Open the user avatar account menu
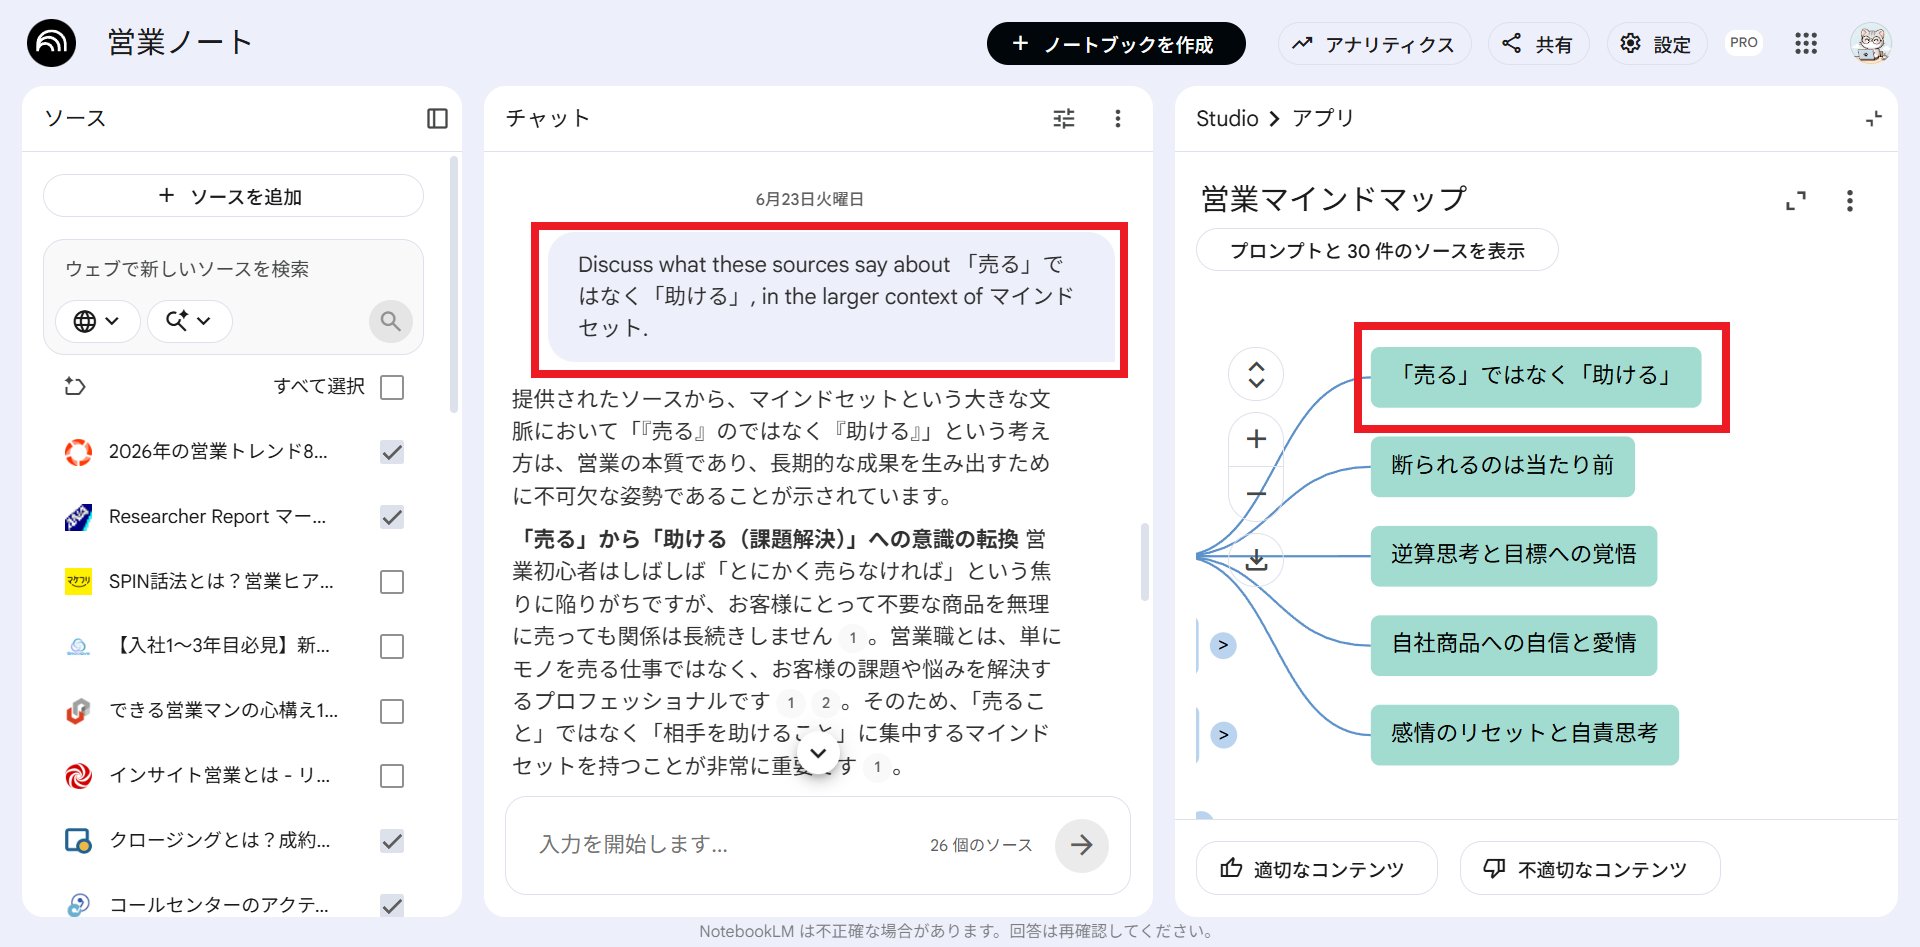Viewport: 1920px width, 947px height. coord(1870,43)
